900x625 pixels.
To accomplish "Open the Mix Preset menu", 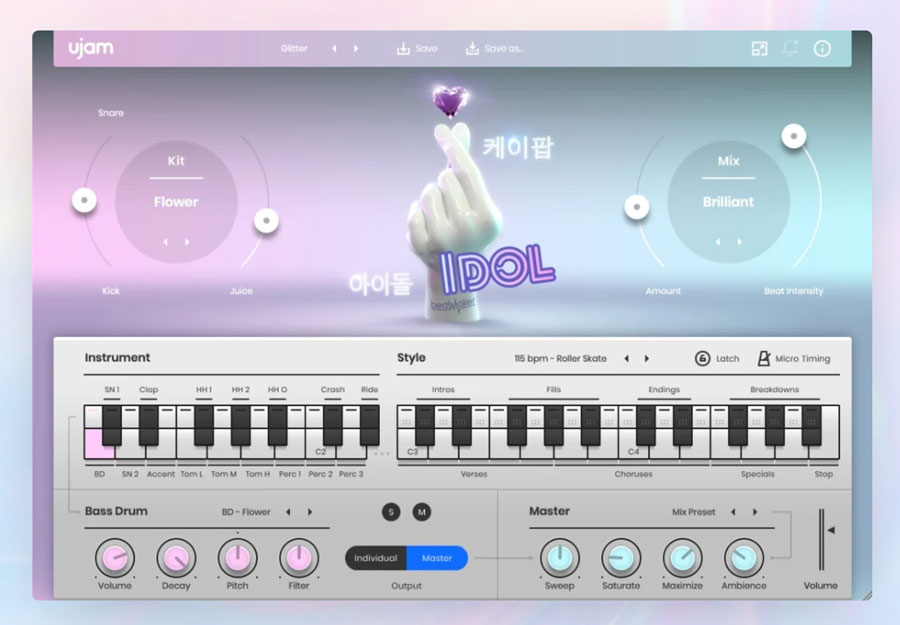I will 693,512.
